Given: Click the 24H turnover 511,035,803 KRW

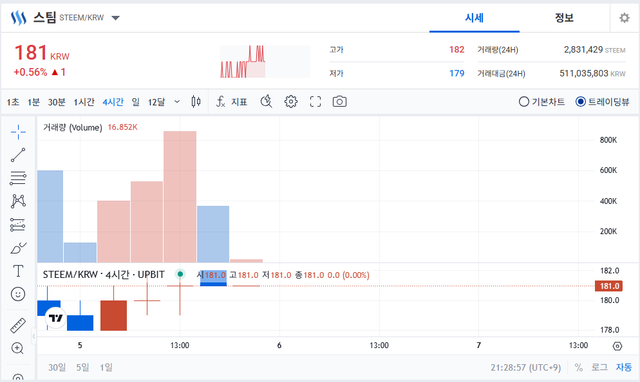Looking at the screenshot, I should tap(592, 73).
